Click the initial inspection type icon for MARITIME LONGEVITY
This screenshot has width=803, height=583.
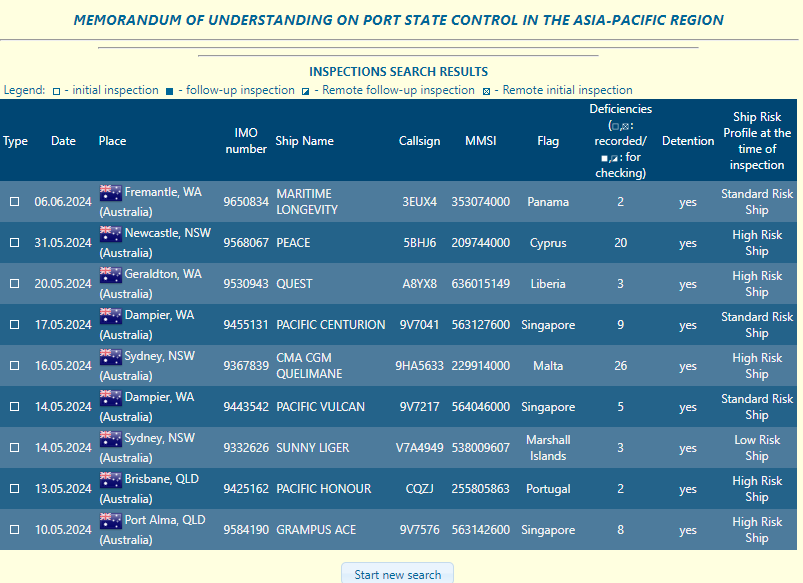pyautogui.click(x=14, y=201)
